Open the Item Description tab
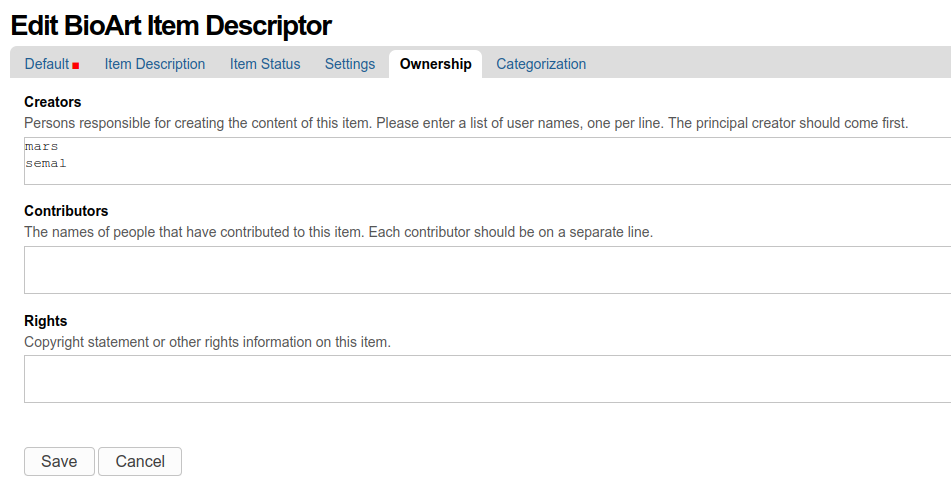This screenshot has height=495, width=951. coord(155,64)
